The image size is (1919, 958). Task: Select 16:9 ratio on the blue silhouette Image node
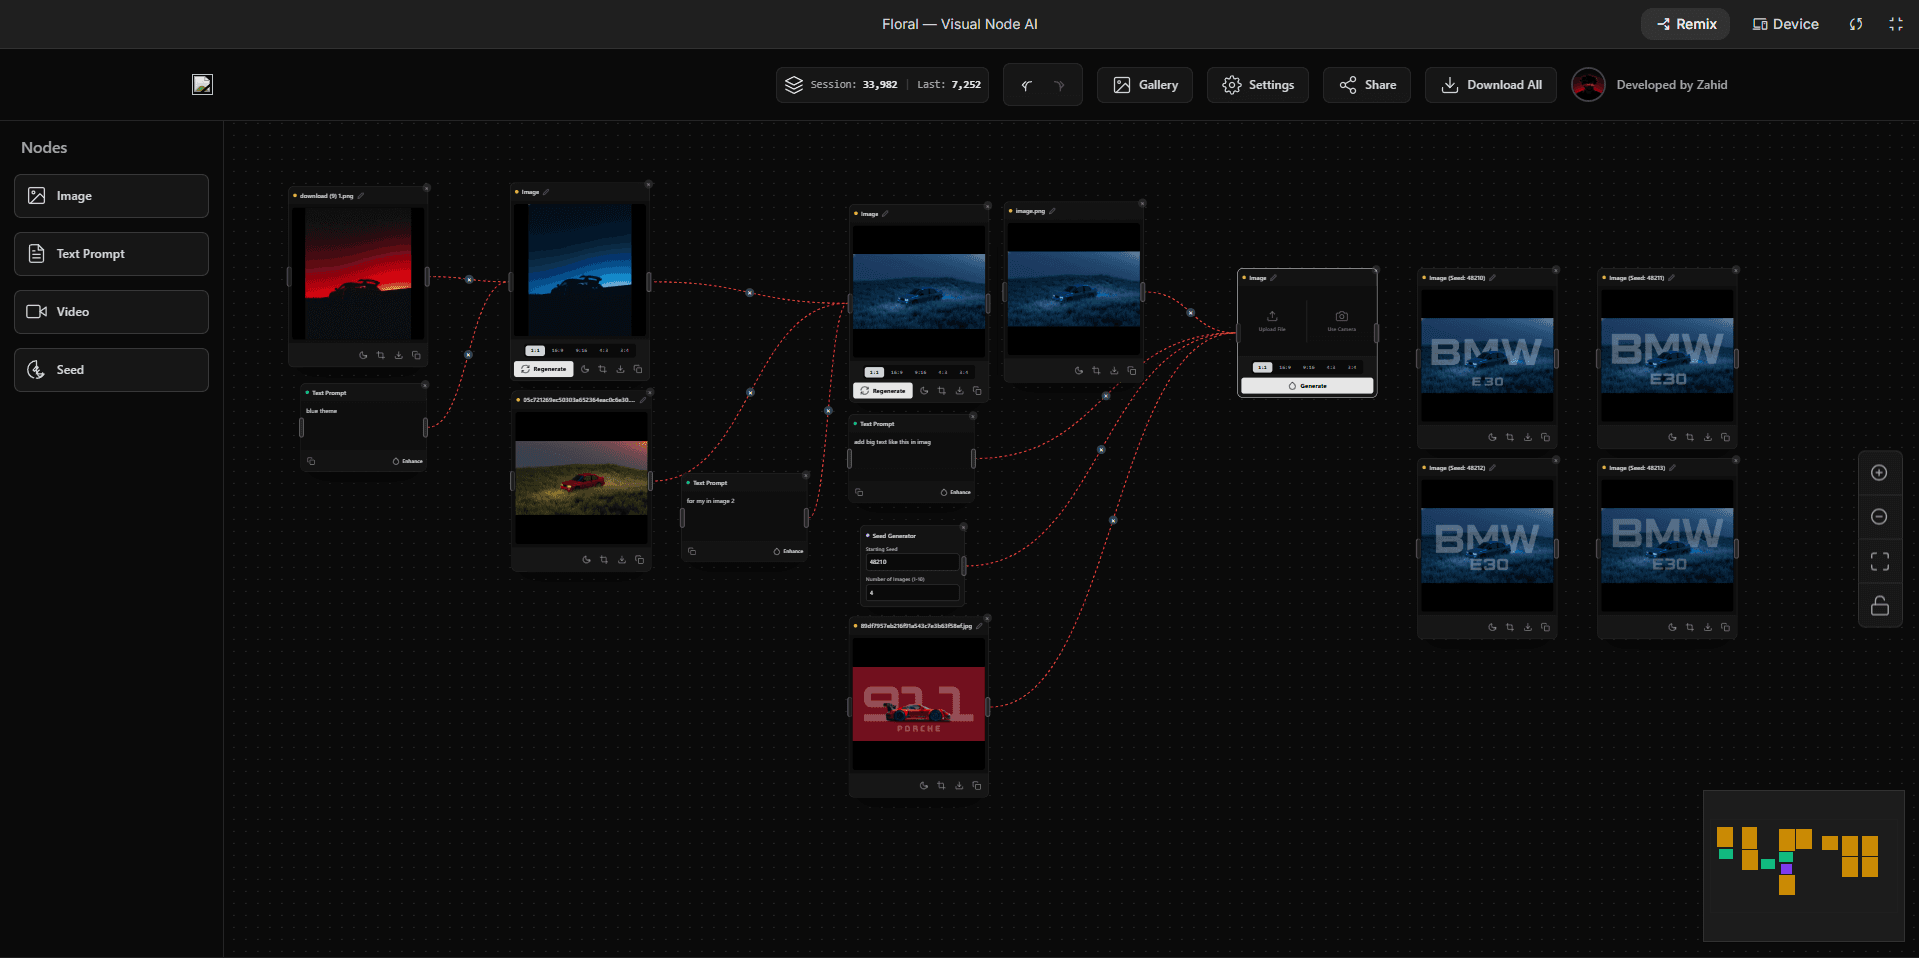tap(557, 351)
